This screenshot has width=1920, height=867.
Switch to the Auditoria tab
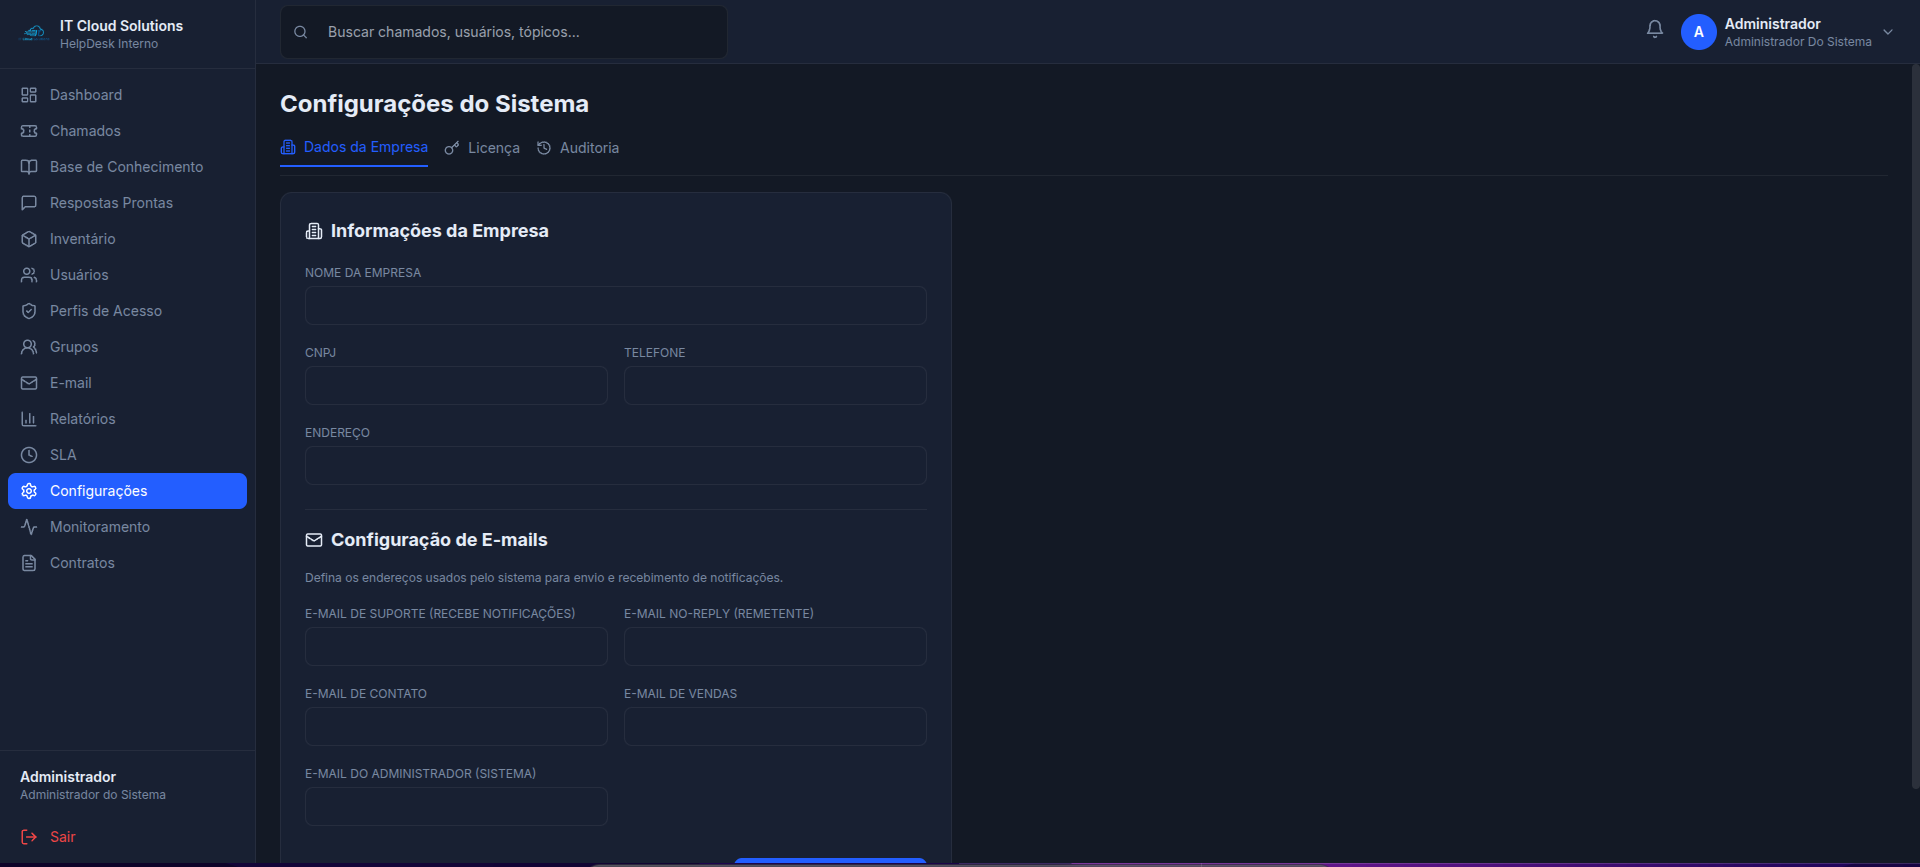point(578,148)
